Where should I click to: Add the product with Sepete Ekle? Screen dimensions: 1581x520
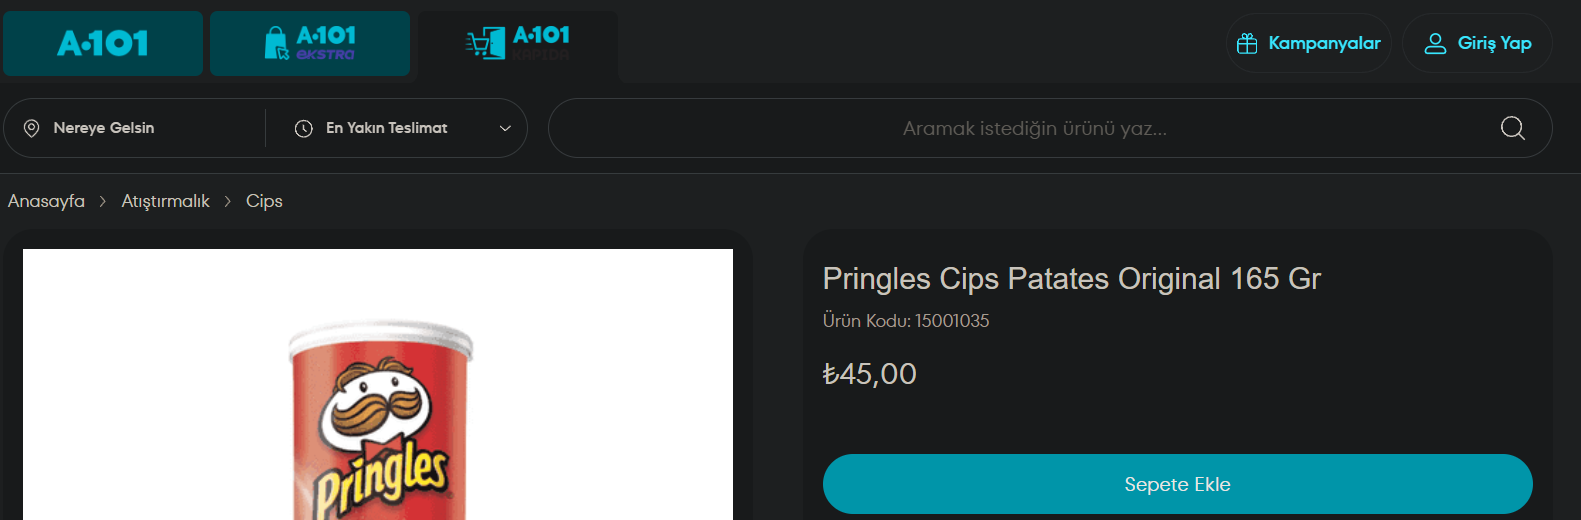[1177, 484]
